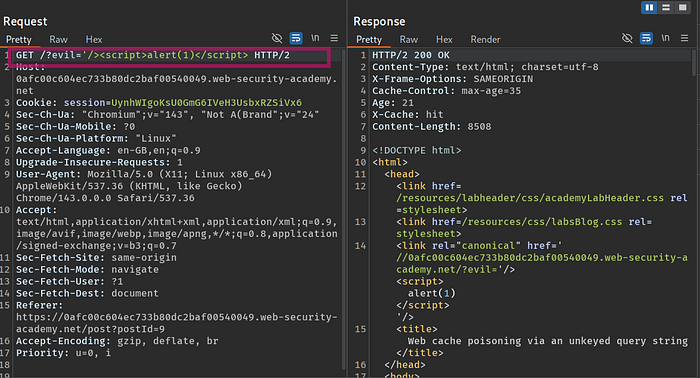Screen dimensions: 700x378
Task: Click the User-Agent Mozilla/5.0 header line
Action: click(144, 186)
